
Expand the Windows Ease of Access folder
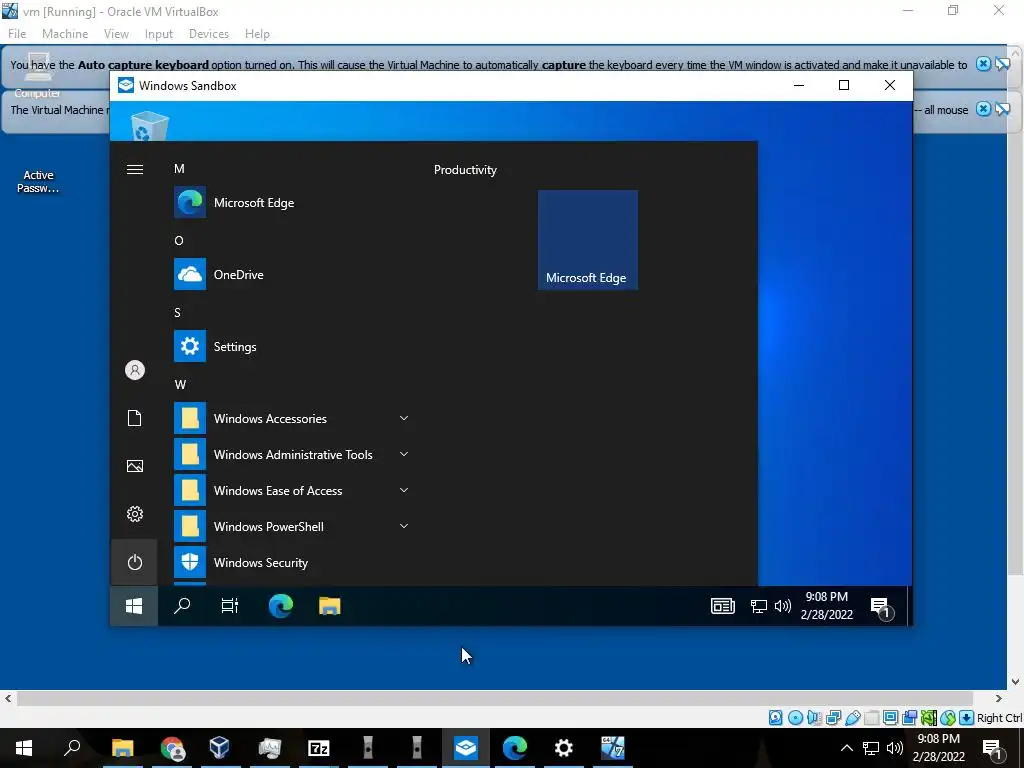pos(291,490)
